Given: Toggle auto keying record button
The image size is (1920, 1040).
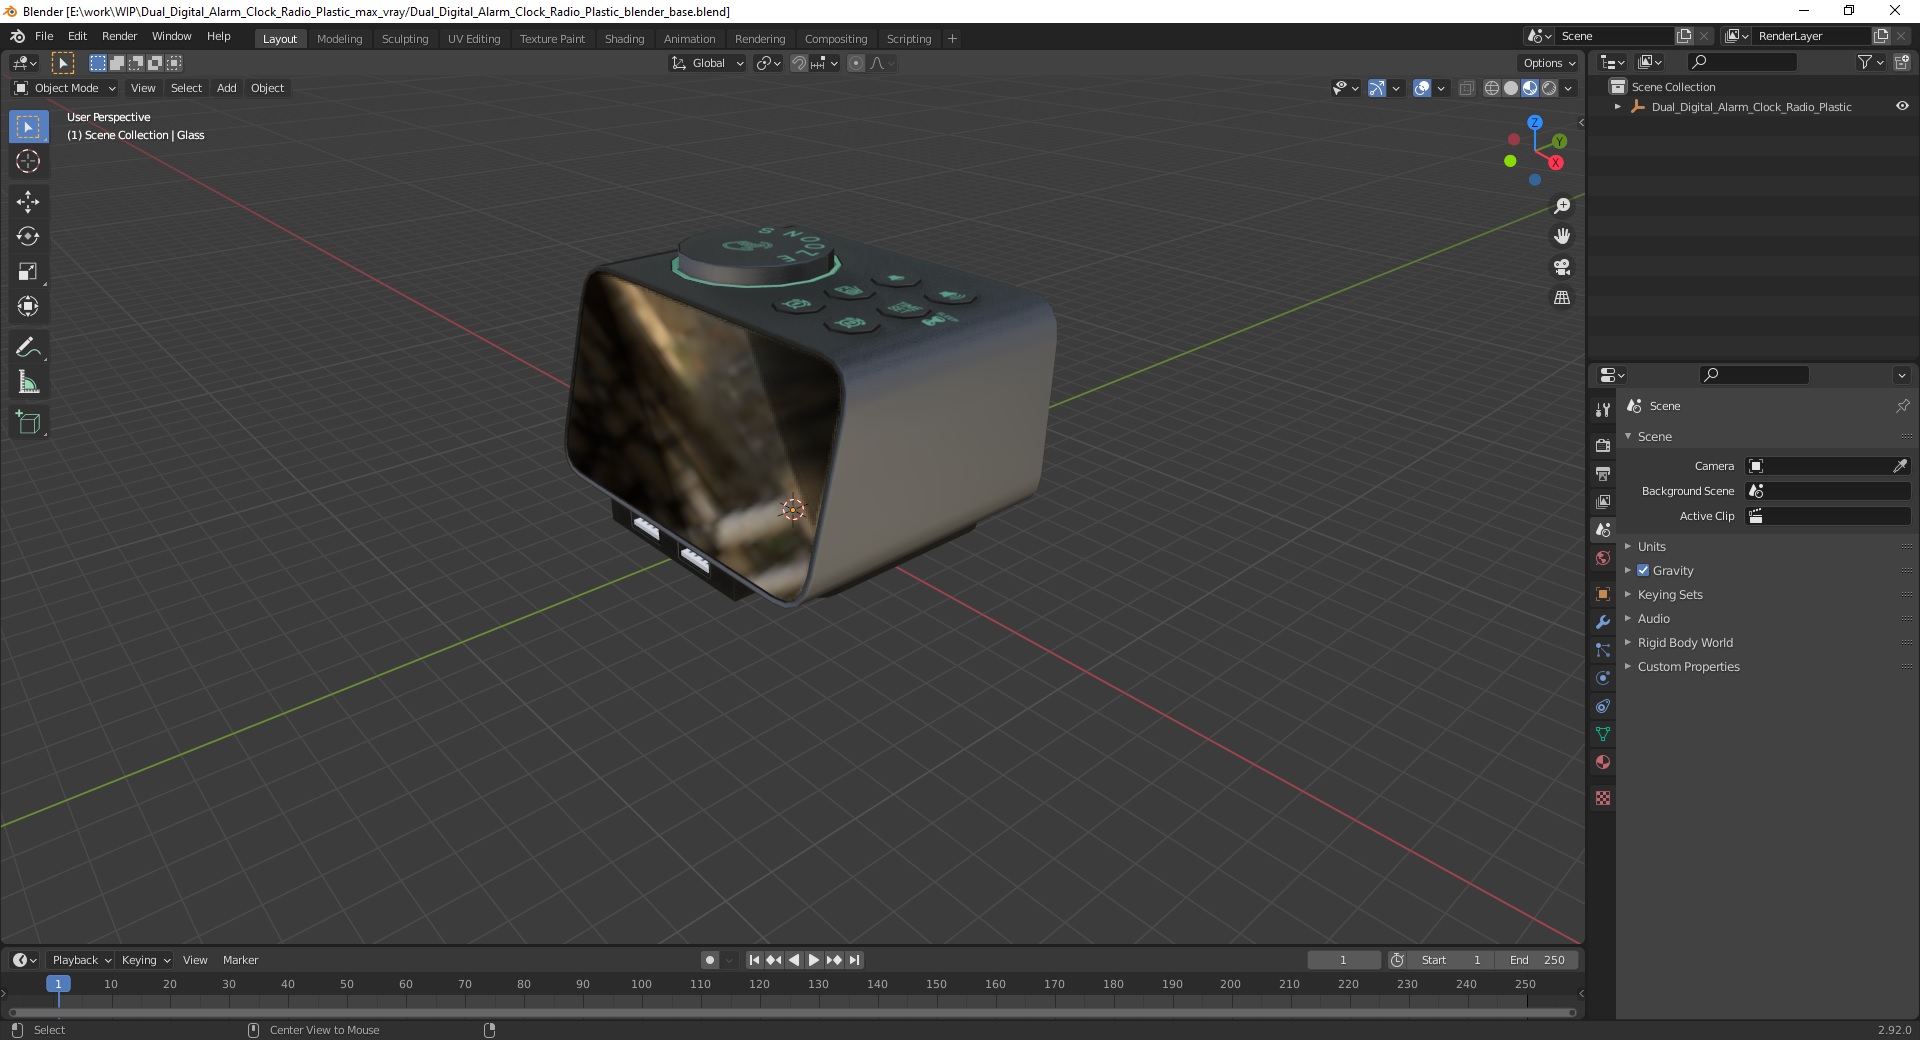Looking at the screenshot, I should pos(710,960).
